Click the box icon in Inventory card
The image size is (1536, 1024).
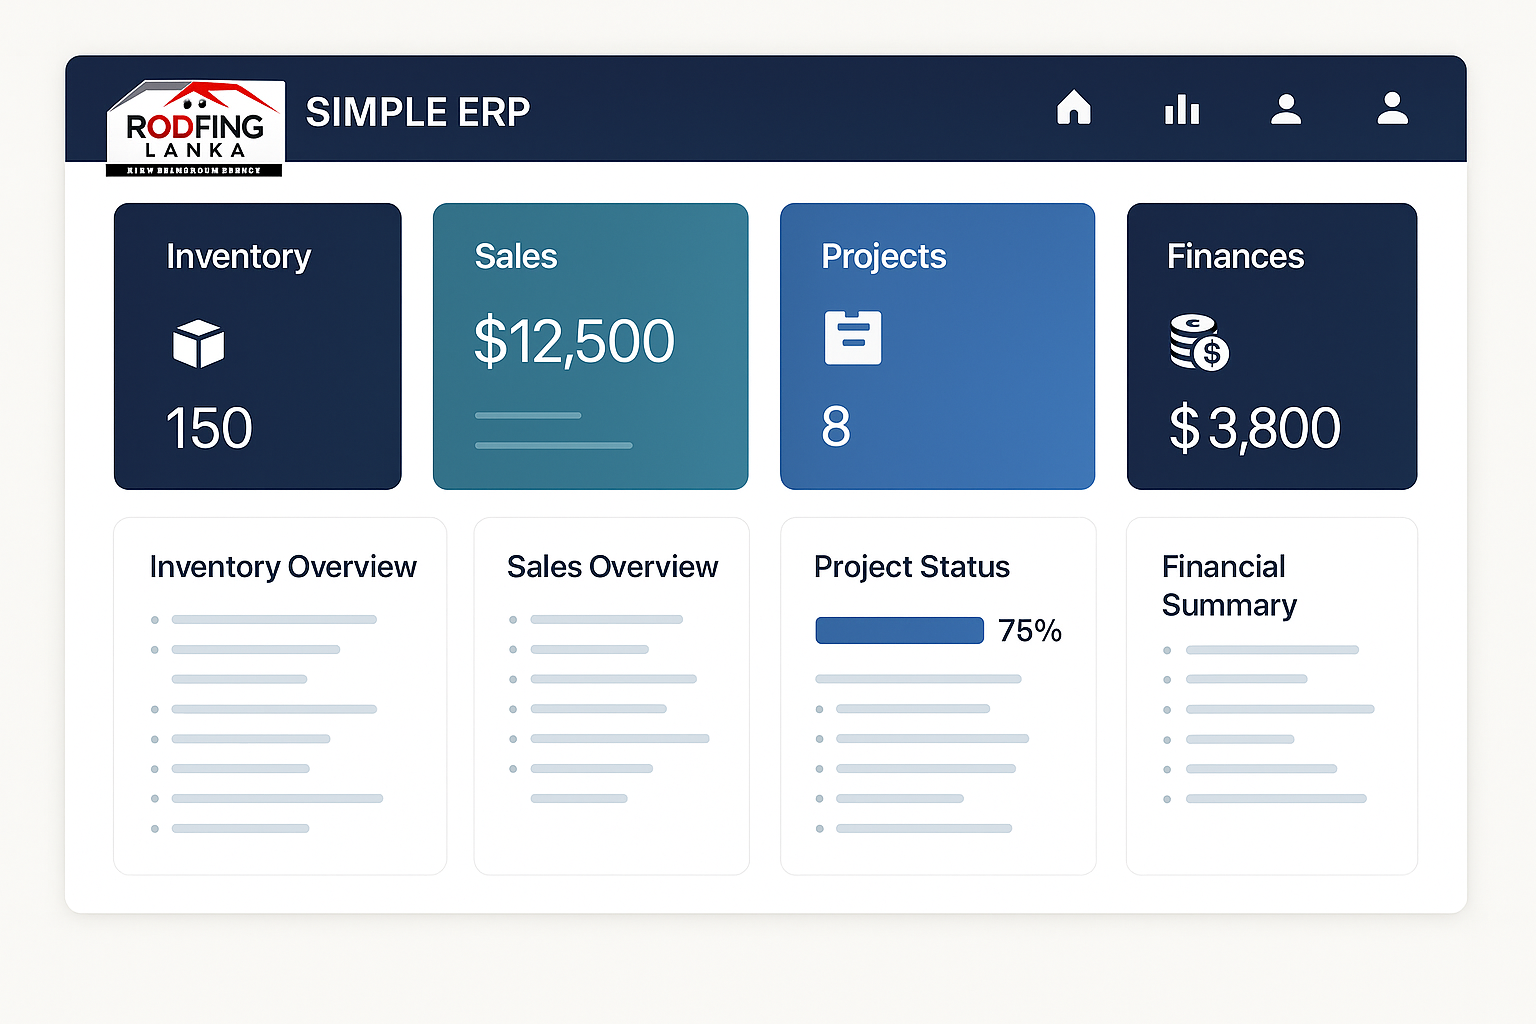point(198,344)
